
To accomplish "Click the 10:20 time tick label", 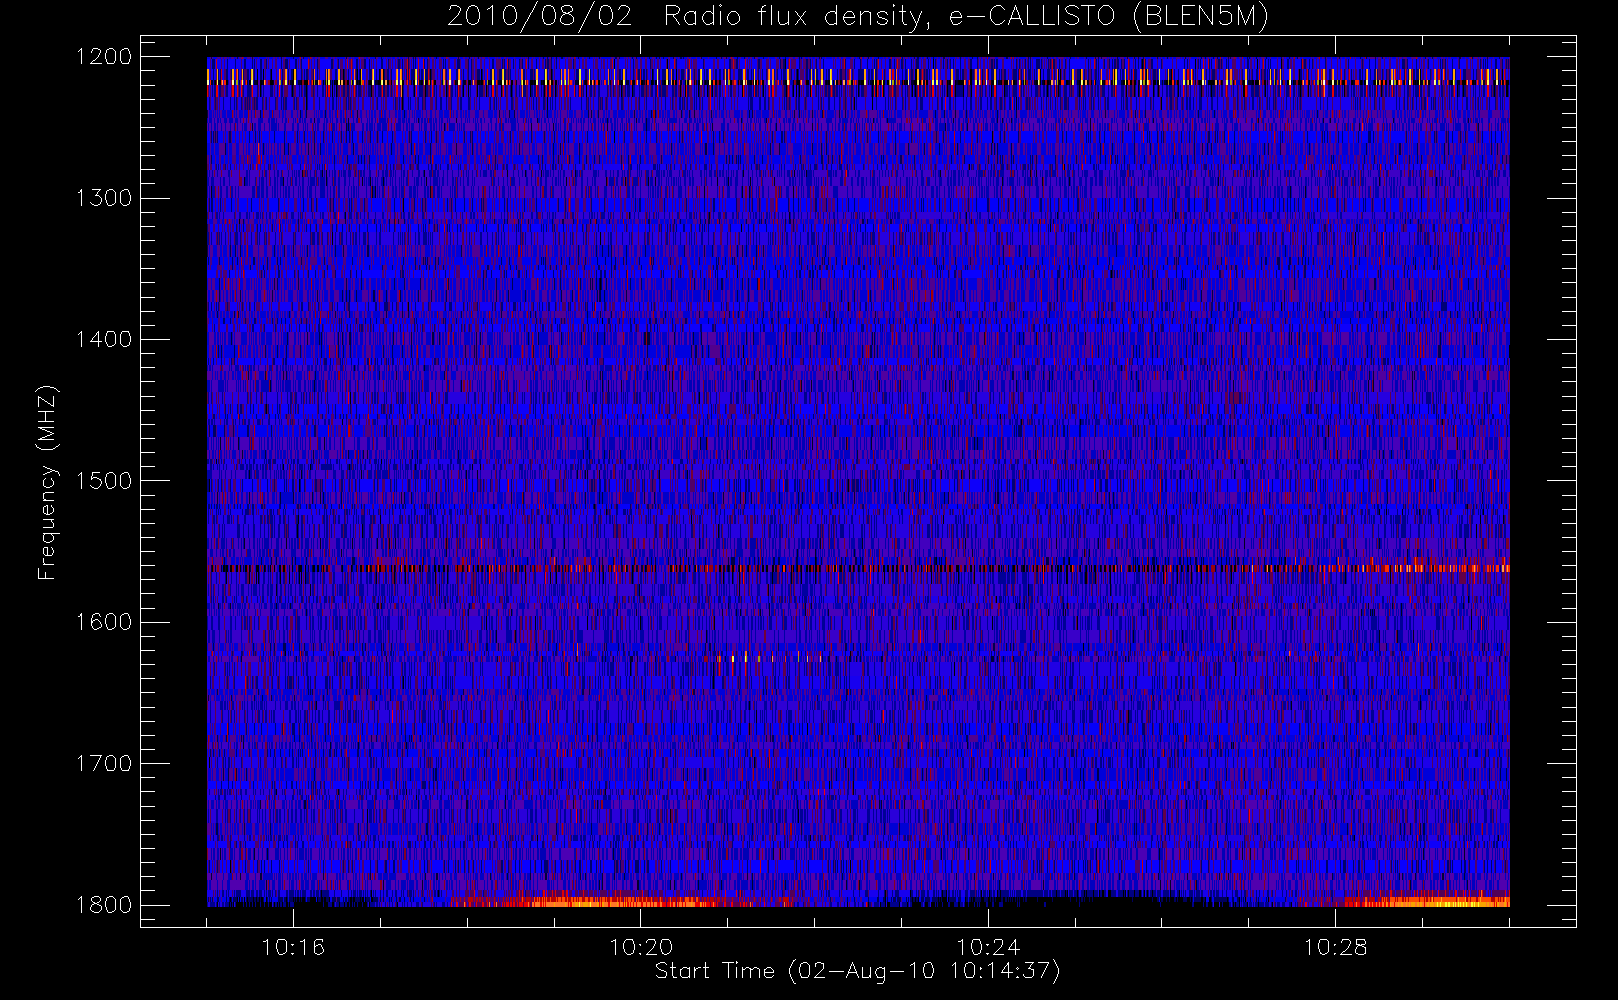I will click(640, 947).
